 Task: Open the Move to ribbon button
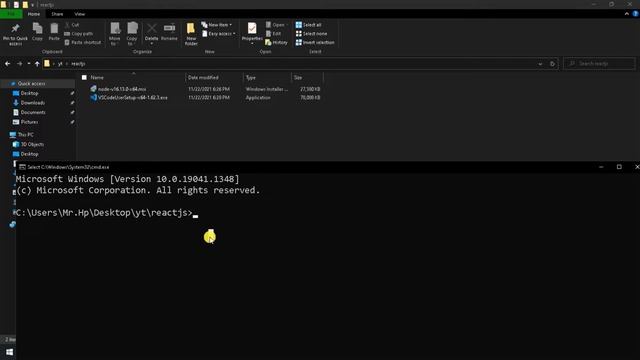[x=115, y=34]
